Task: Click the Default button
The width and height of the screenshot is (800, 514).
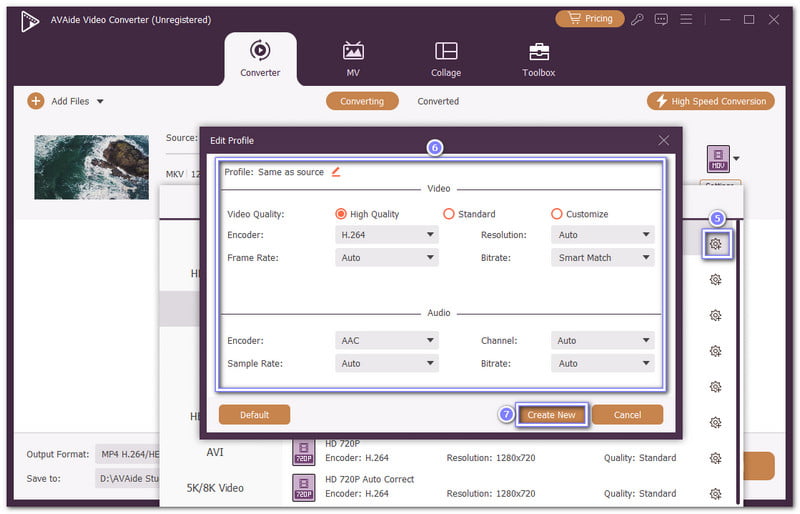Action: [255, 415]
